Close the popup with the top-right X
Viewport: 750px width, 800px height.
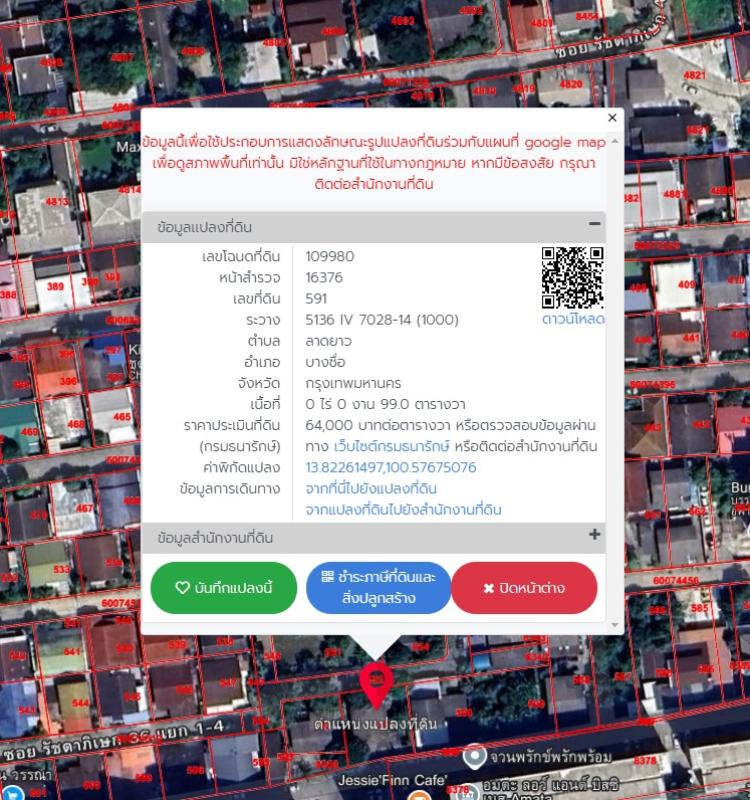612,118
